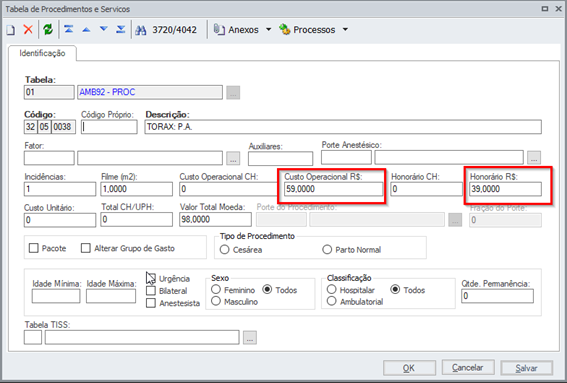Click the Filme (m2) field
Screen dimensions: 567x383
tap(137, 189)
